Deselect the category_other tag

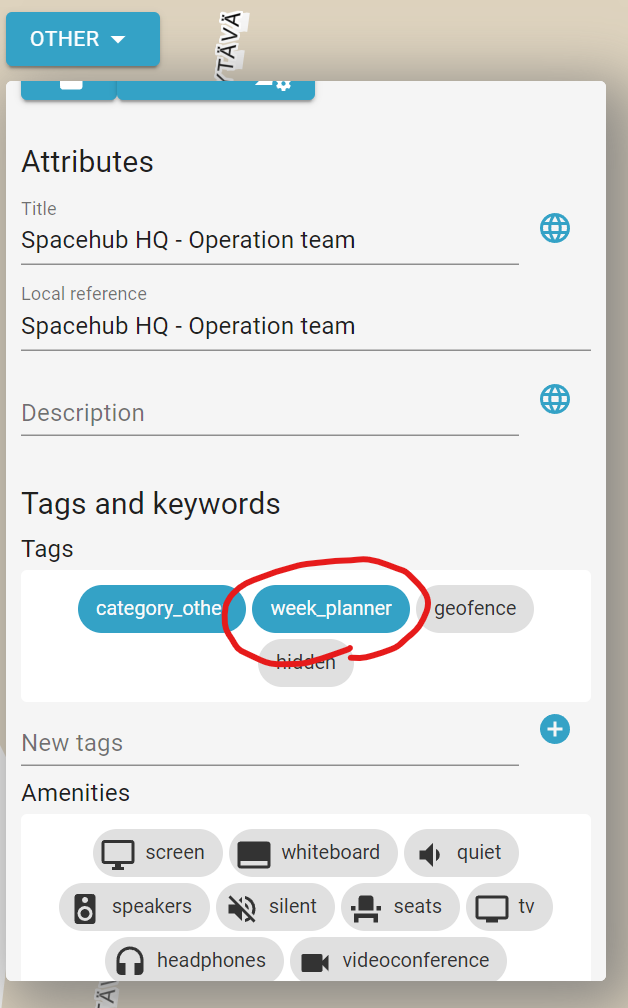click(161, 609)
